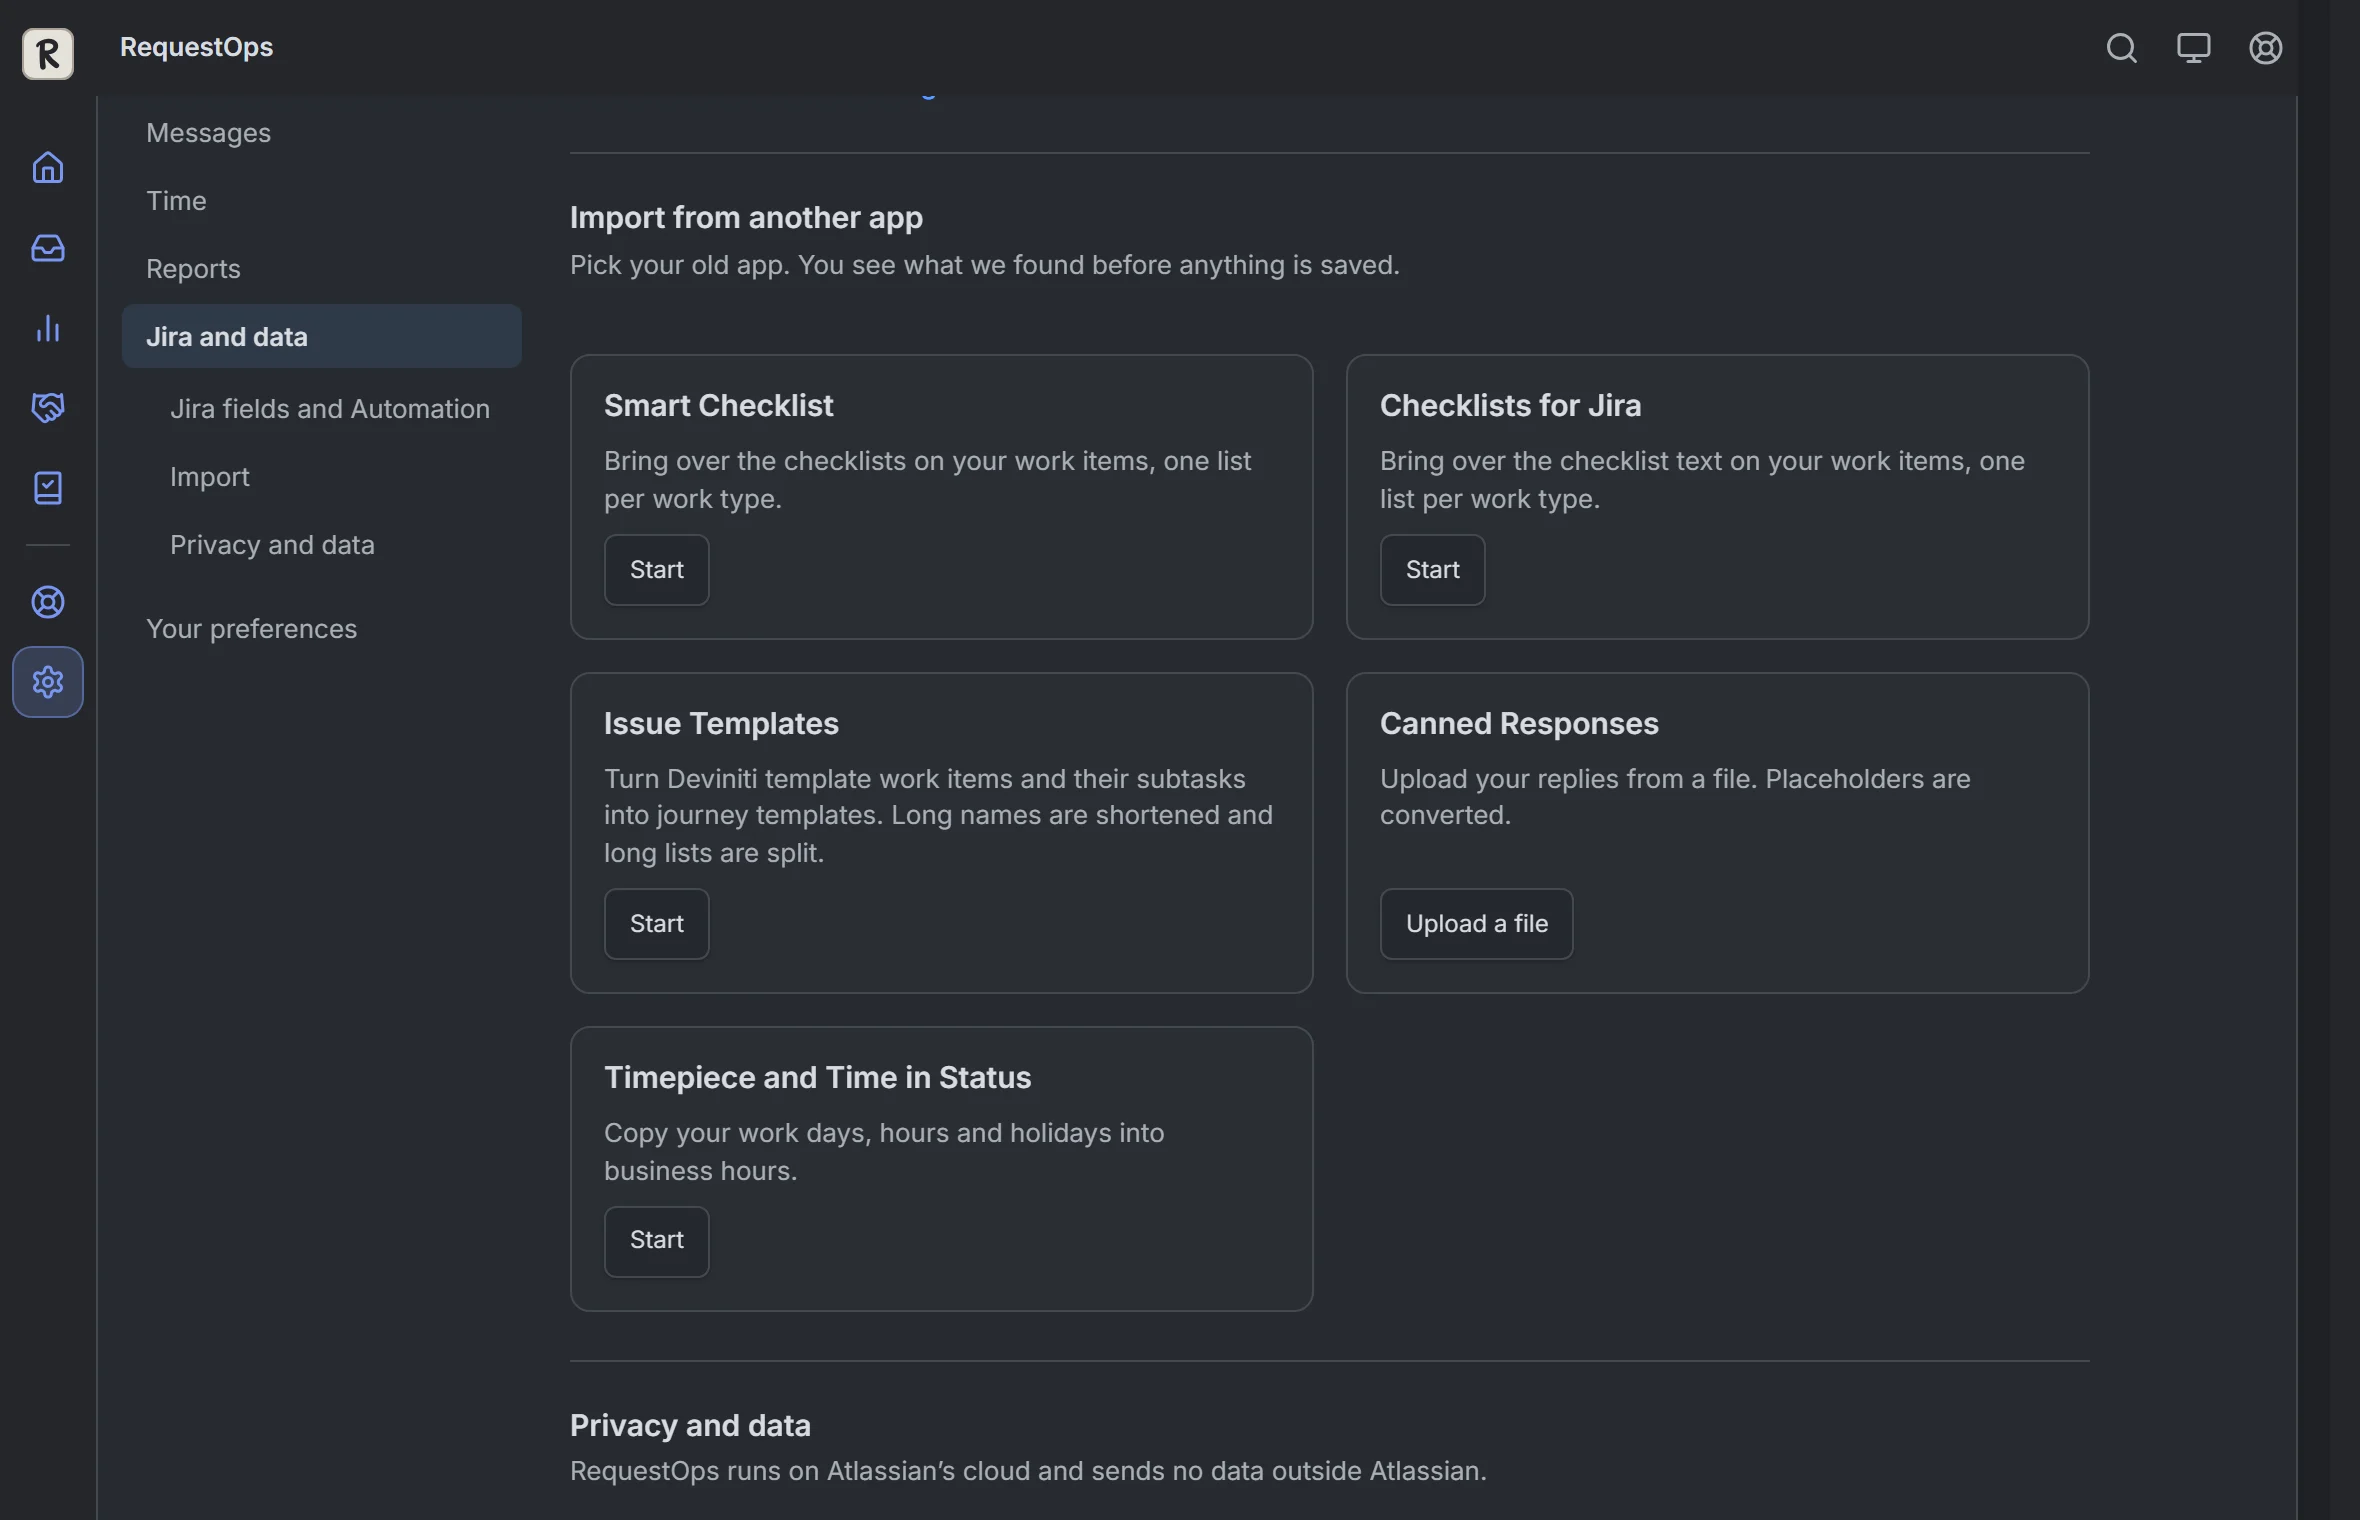Start the Issue Templates import
2360x1520 pixels.
(656, 924)
